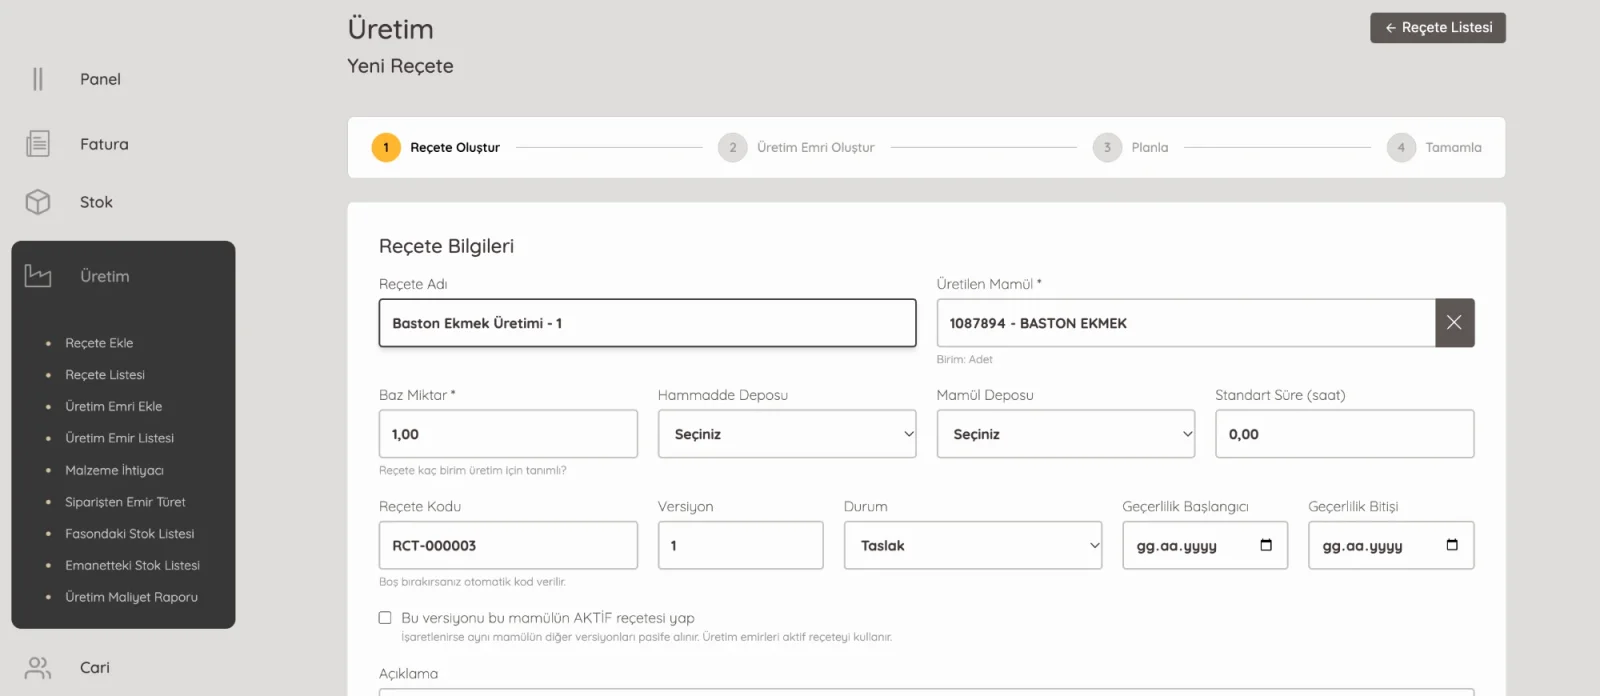Click the Reçete Kodu input field

(508, 546)
